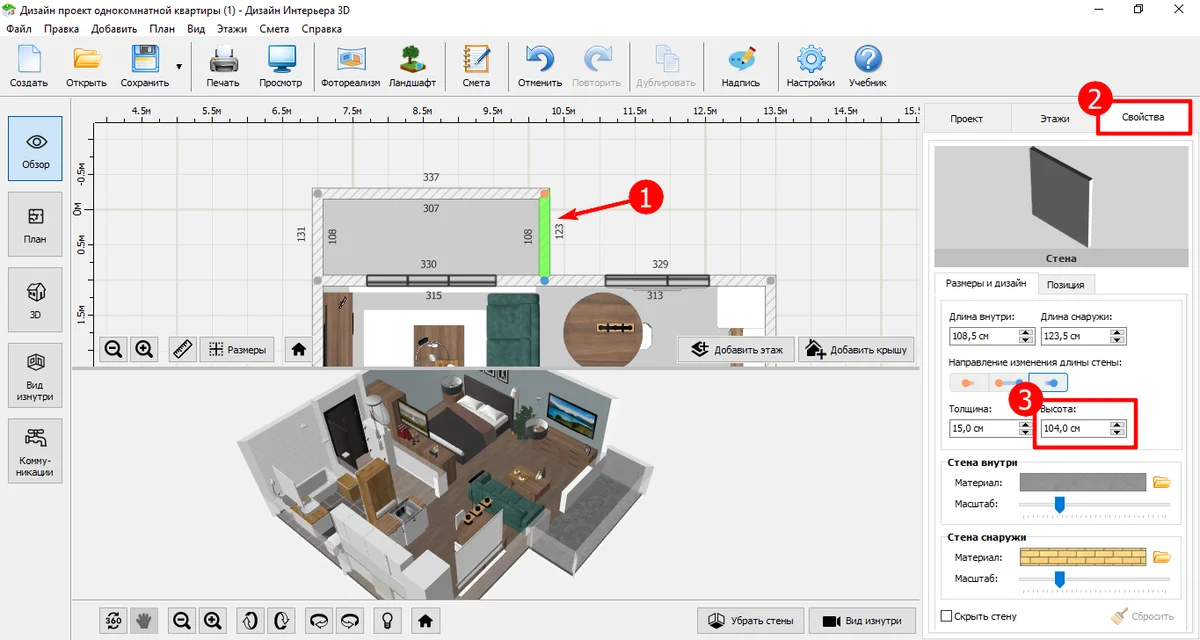Select the left-anchored wall length direction
This screenshot has width=1200, height=640.
coord(966,382)
